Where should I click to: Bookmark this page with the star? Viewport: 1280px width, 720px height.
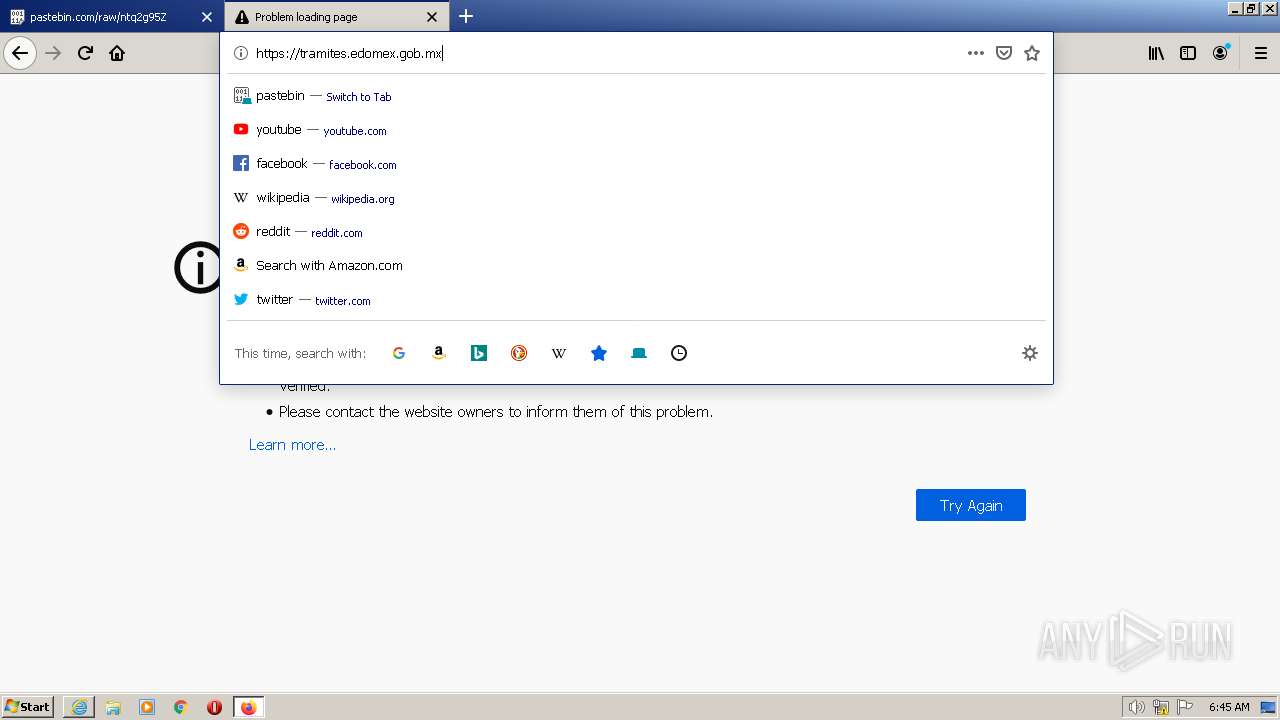[x=1032, y=53]
